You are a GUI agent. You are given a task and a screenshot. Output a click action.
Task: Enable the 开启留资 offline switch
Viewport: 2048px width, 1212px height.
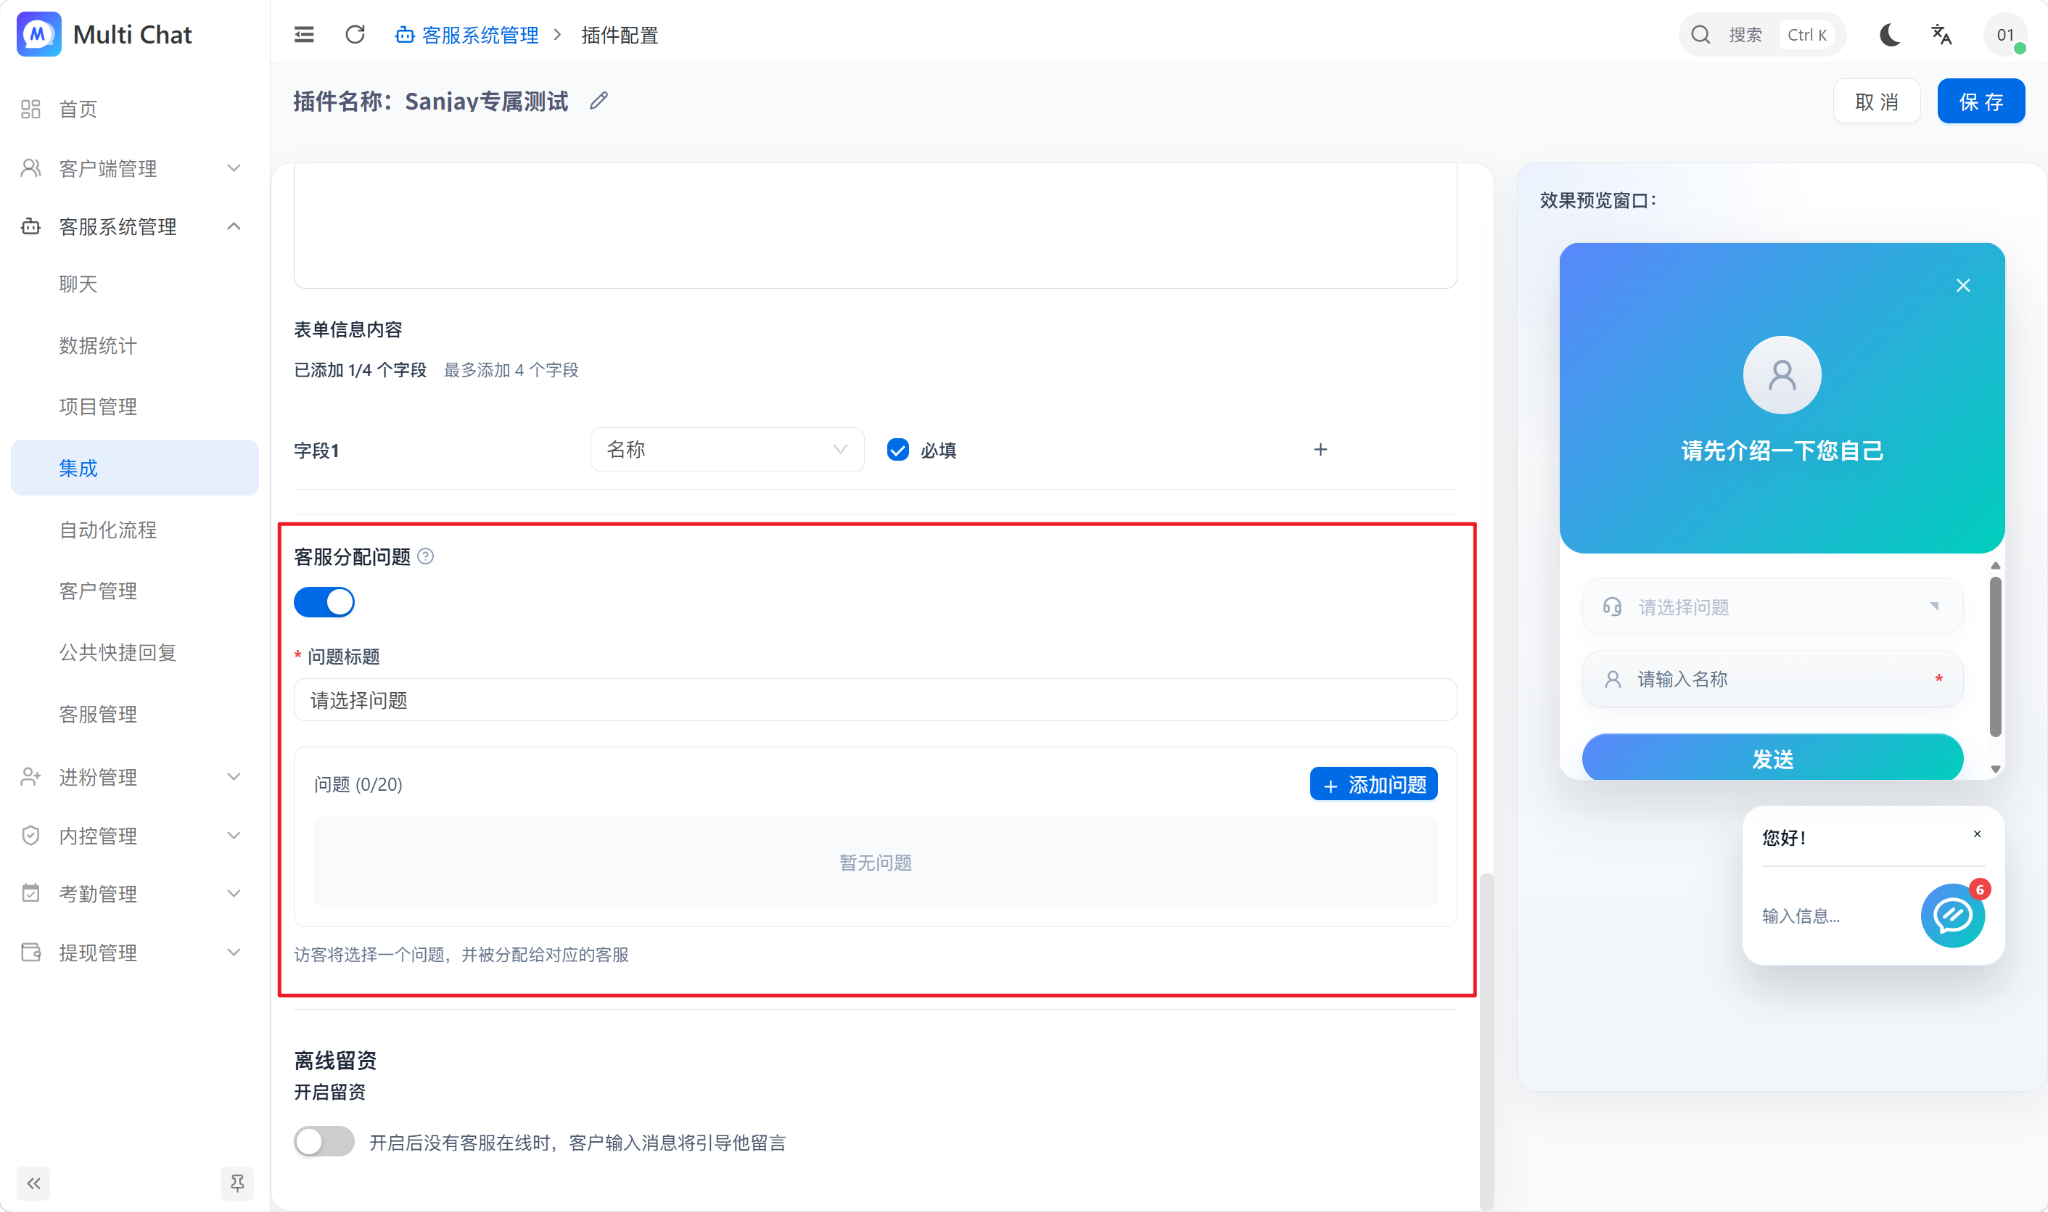[324, 1142]
